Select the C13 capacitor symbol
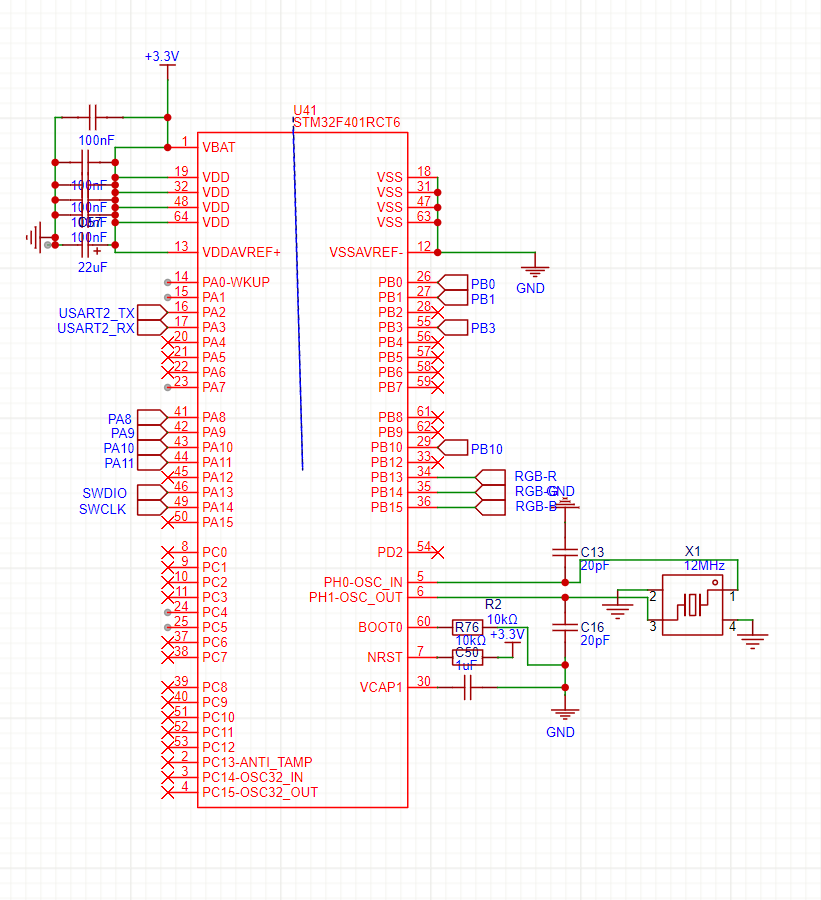Image resolution: width=821 pixels, height=900 pixels. tap(565, 552)
